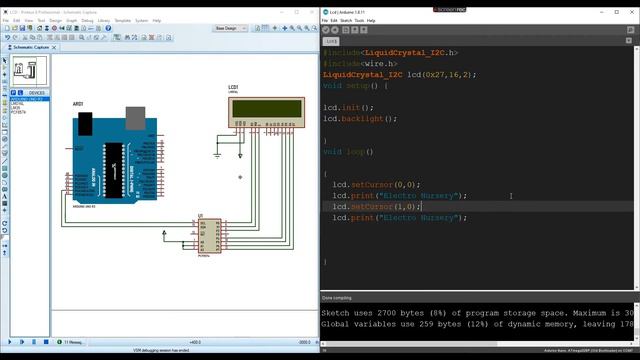Open Proteus Library menu

104,20
